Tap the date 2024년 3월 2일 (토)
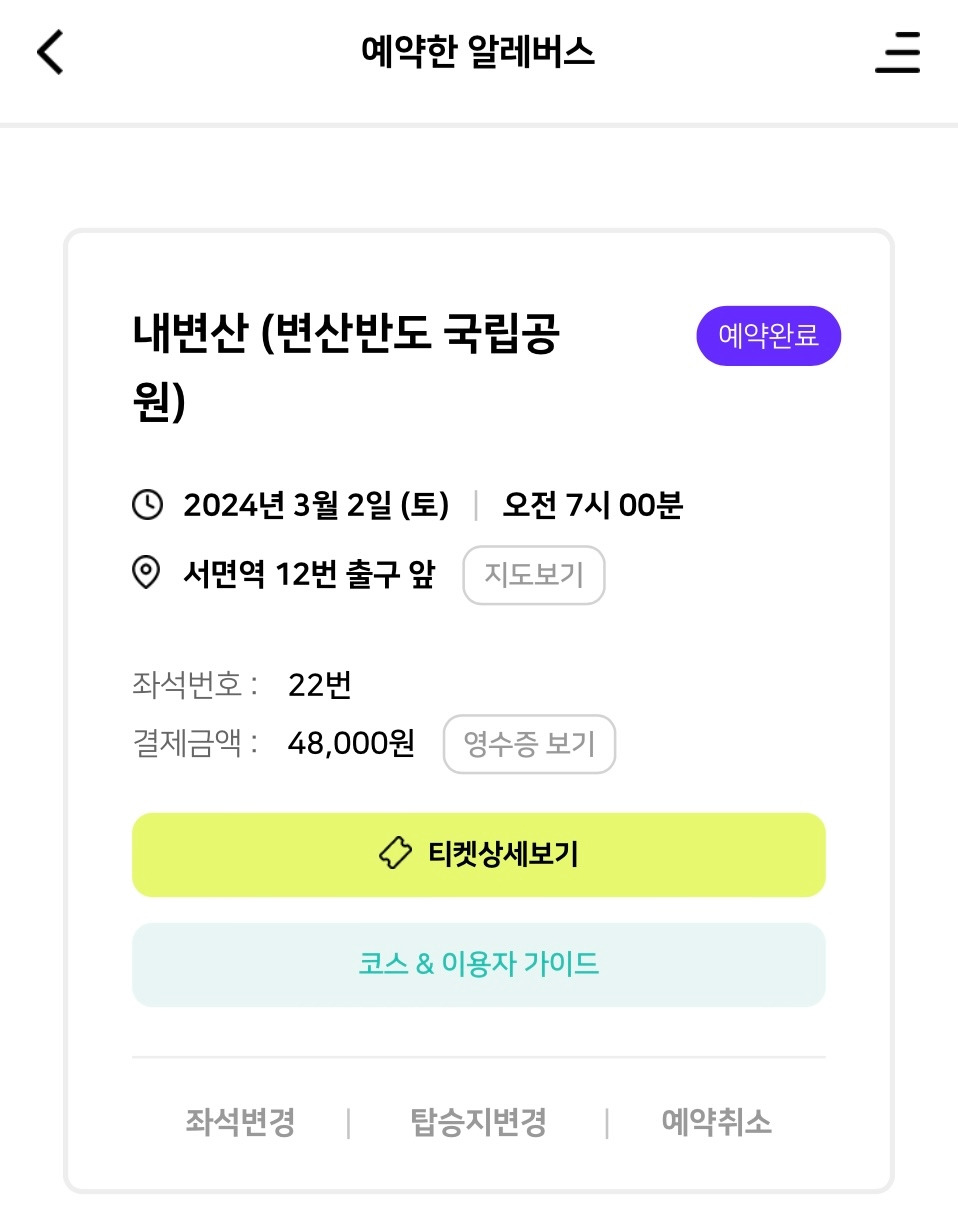This screenshot has height=1223, width=958. click(316, 506)
